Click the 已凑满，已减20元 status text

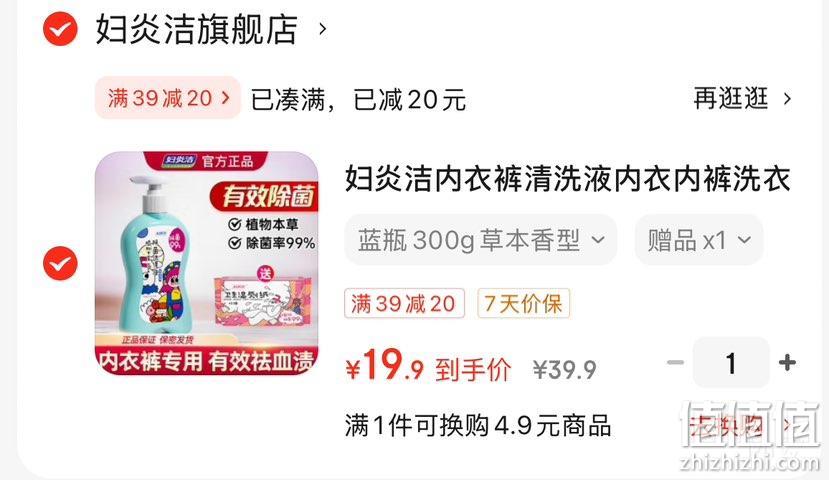click(x=358, y=99)
